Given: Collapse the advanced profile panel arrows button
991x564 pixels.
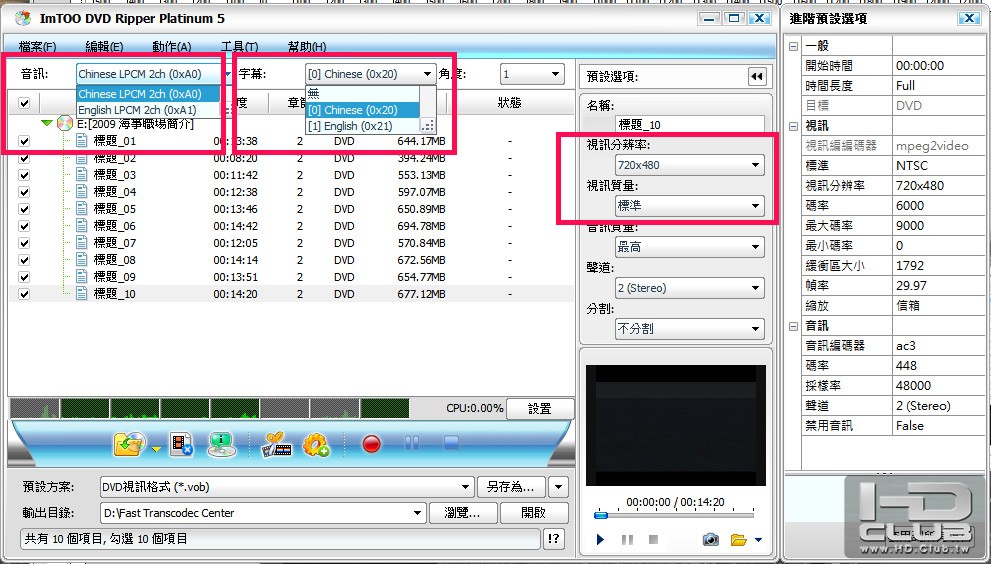Looking at the screenshot, I should [x=757, y=77].
